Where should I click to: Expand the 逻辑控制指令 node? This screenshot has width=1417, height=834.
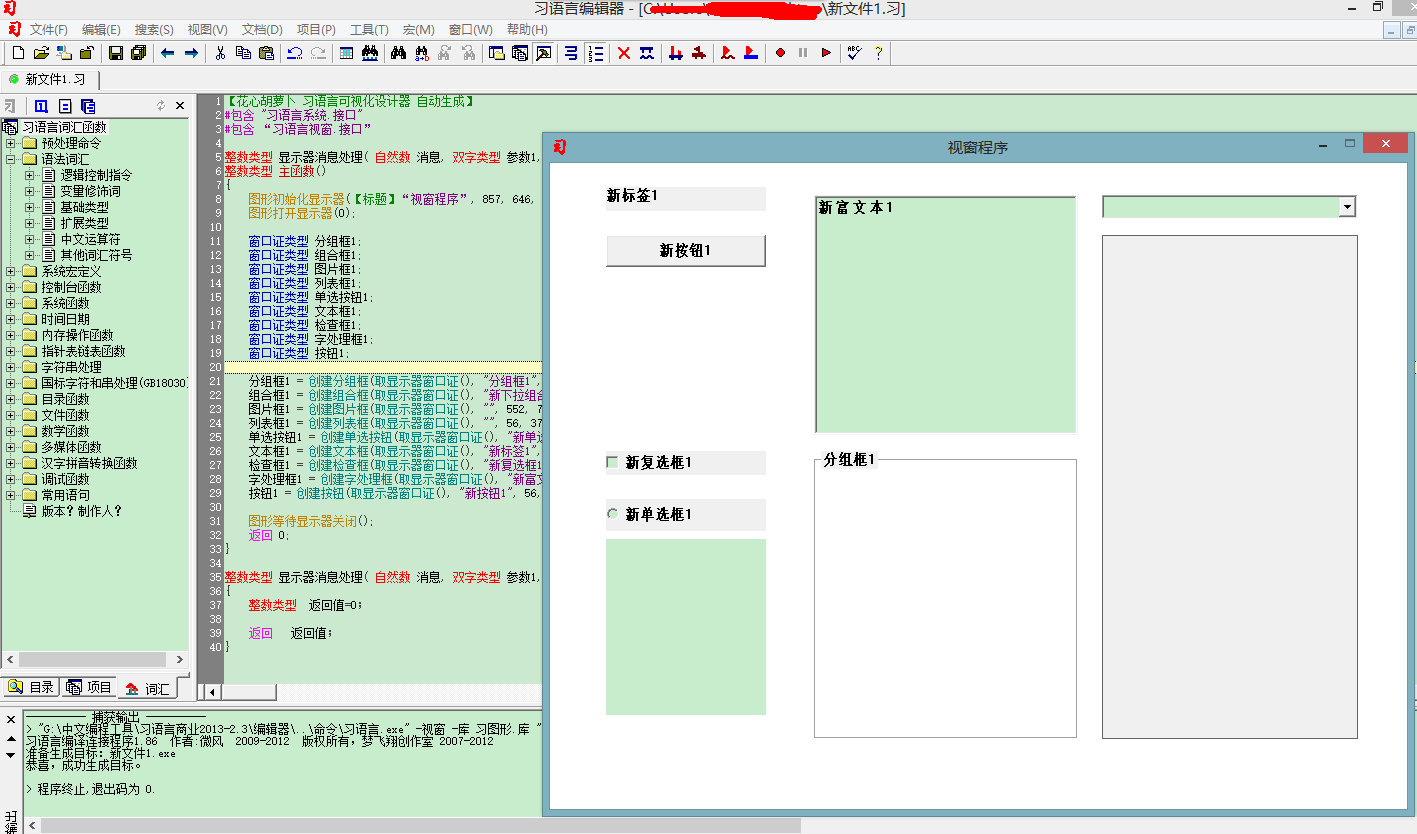pos(30,175)
